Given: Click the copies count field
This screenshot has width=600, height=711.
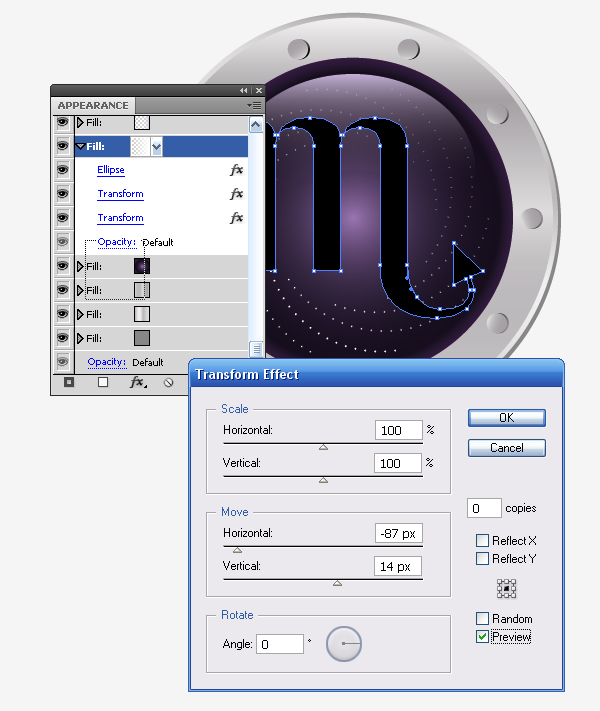Looking at the screenshot, I should click(x=484, y=508).
